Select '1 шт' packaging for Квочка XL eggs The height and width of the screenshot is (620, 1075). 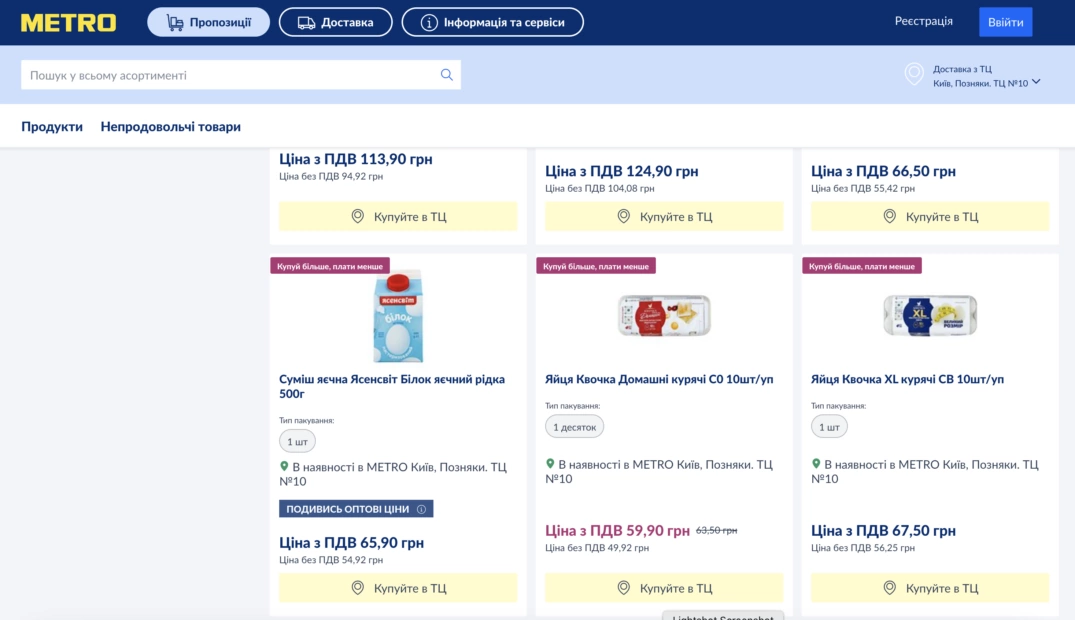click(829, 427)
